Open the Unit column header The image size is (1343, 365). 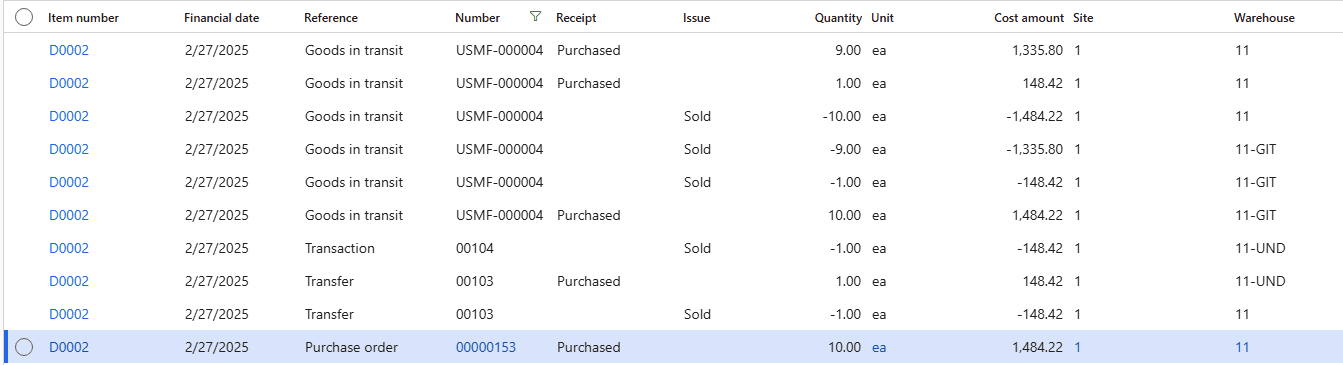pyautogui.click(x=882, y=18)
